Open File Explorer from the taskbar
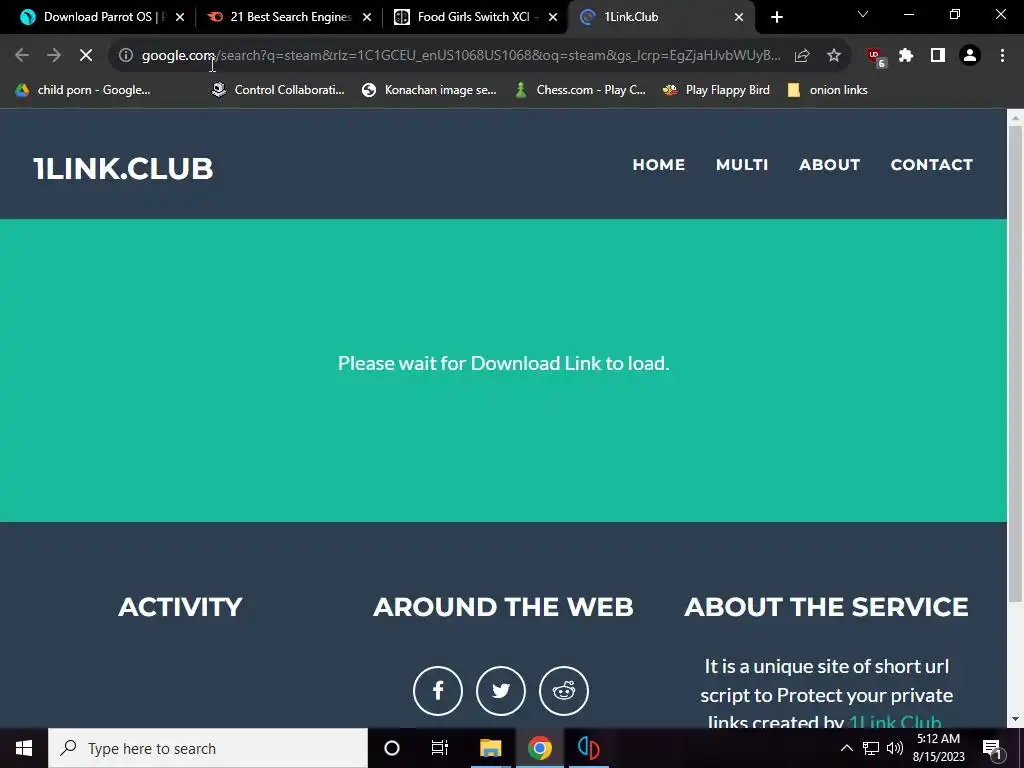Viewport: 1024px width, 768px height. pos(490,748)
